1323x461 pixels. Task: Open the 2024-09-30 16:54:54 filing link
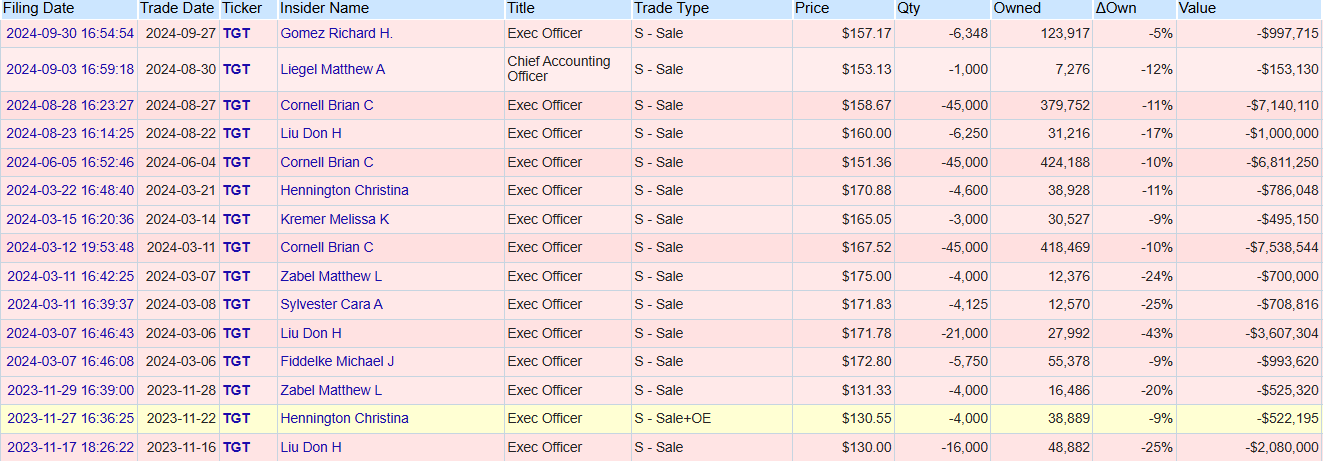pyautogui.click(x=70, y=33)
